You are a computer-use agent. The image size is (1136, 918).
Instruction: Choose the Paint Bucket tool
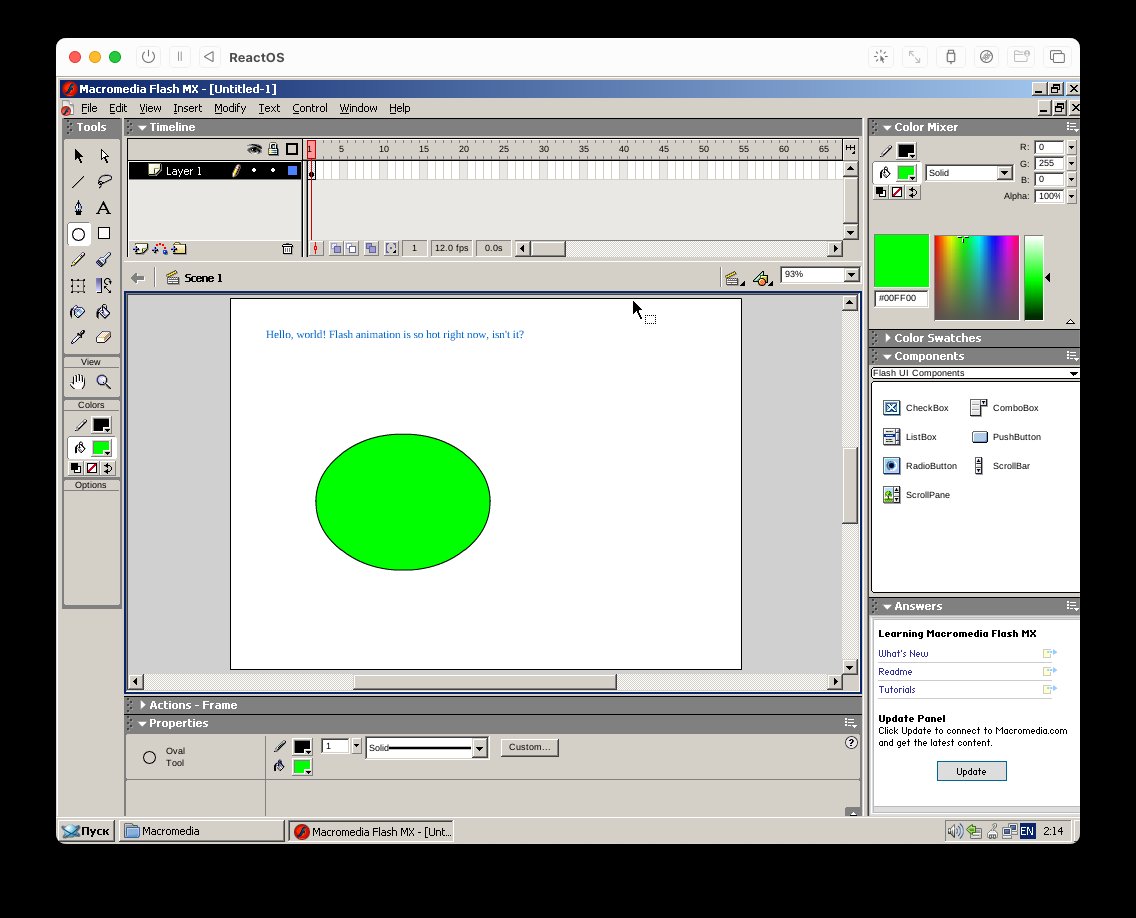pyautogui.click(x=104, y=312)
